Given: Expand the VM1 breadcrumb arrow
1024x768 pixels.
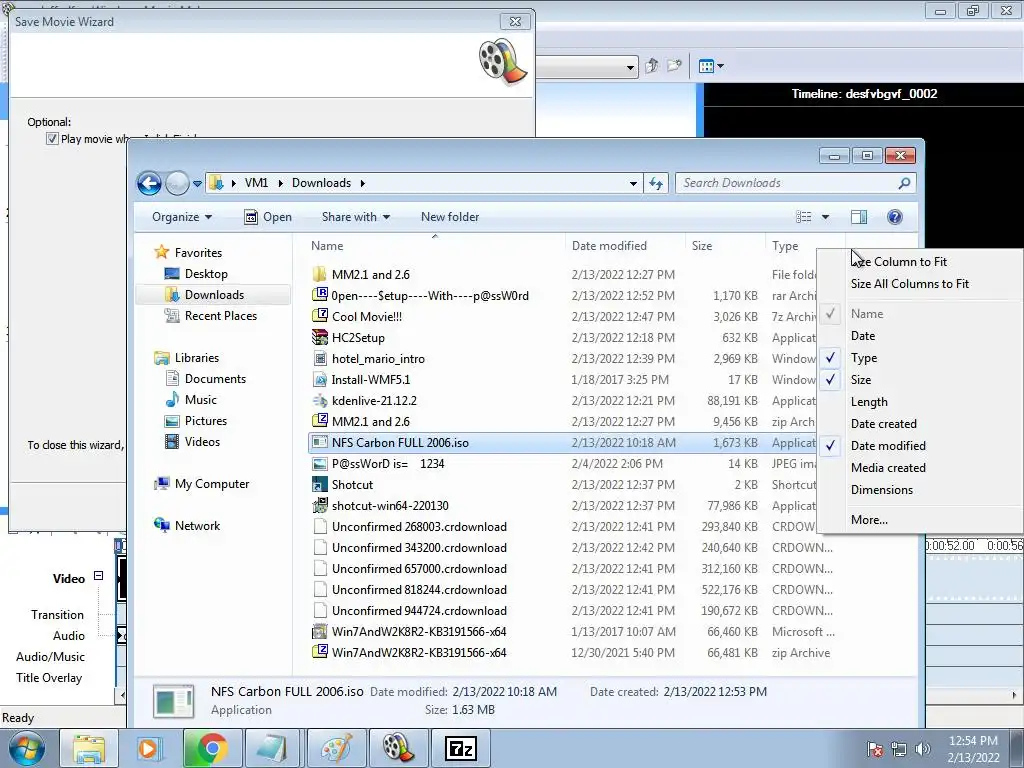Looking at the screenshot, I should point(280,184).
